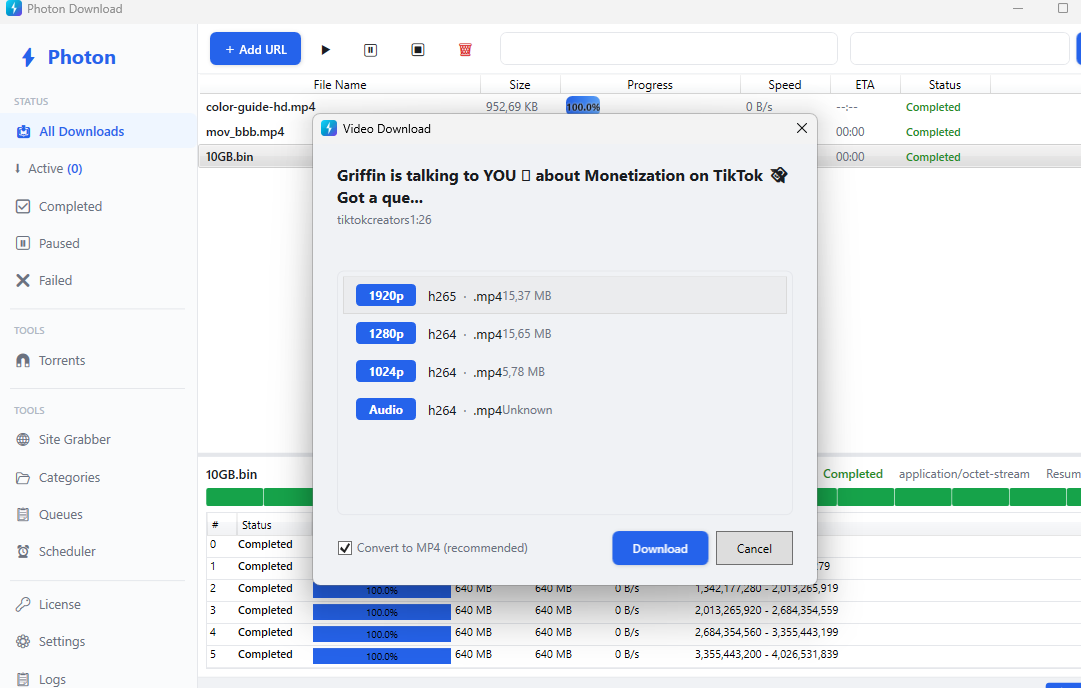Click the Failed X icon in sidebar
1081x688 pixels.
click(x=23, y=281)
